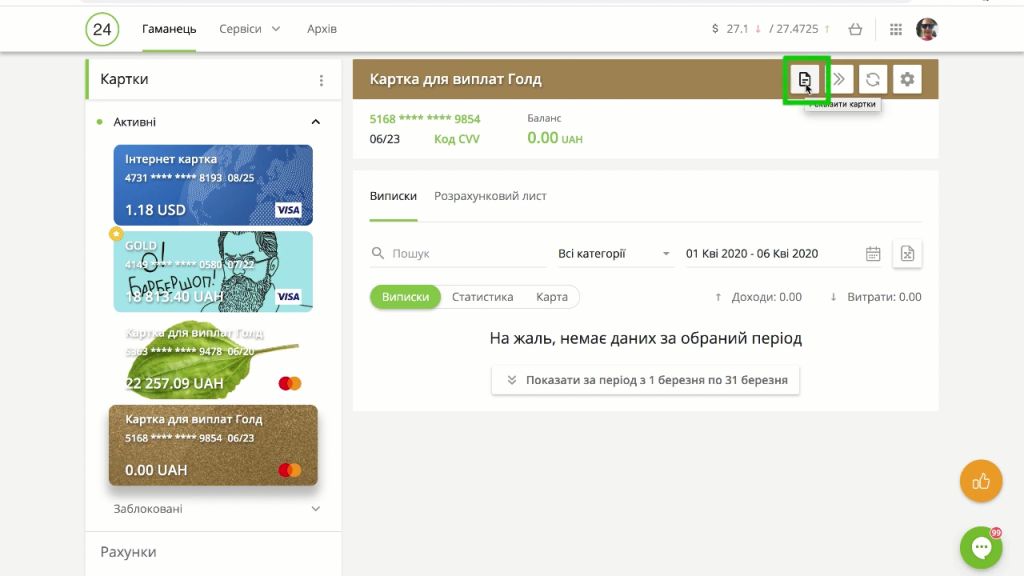Click the double-arrow transfer icon
This screenshot has height=576, width=1024.
point(840,79)
